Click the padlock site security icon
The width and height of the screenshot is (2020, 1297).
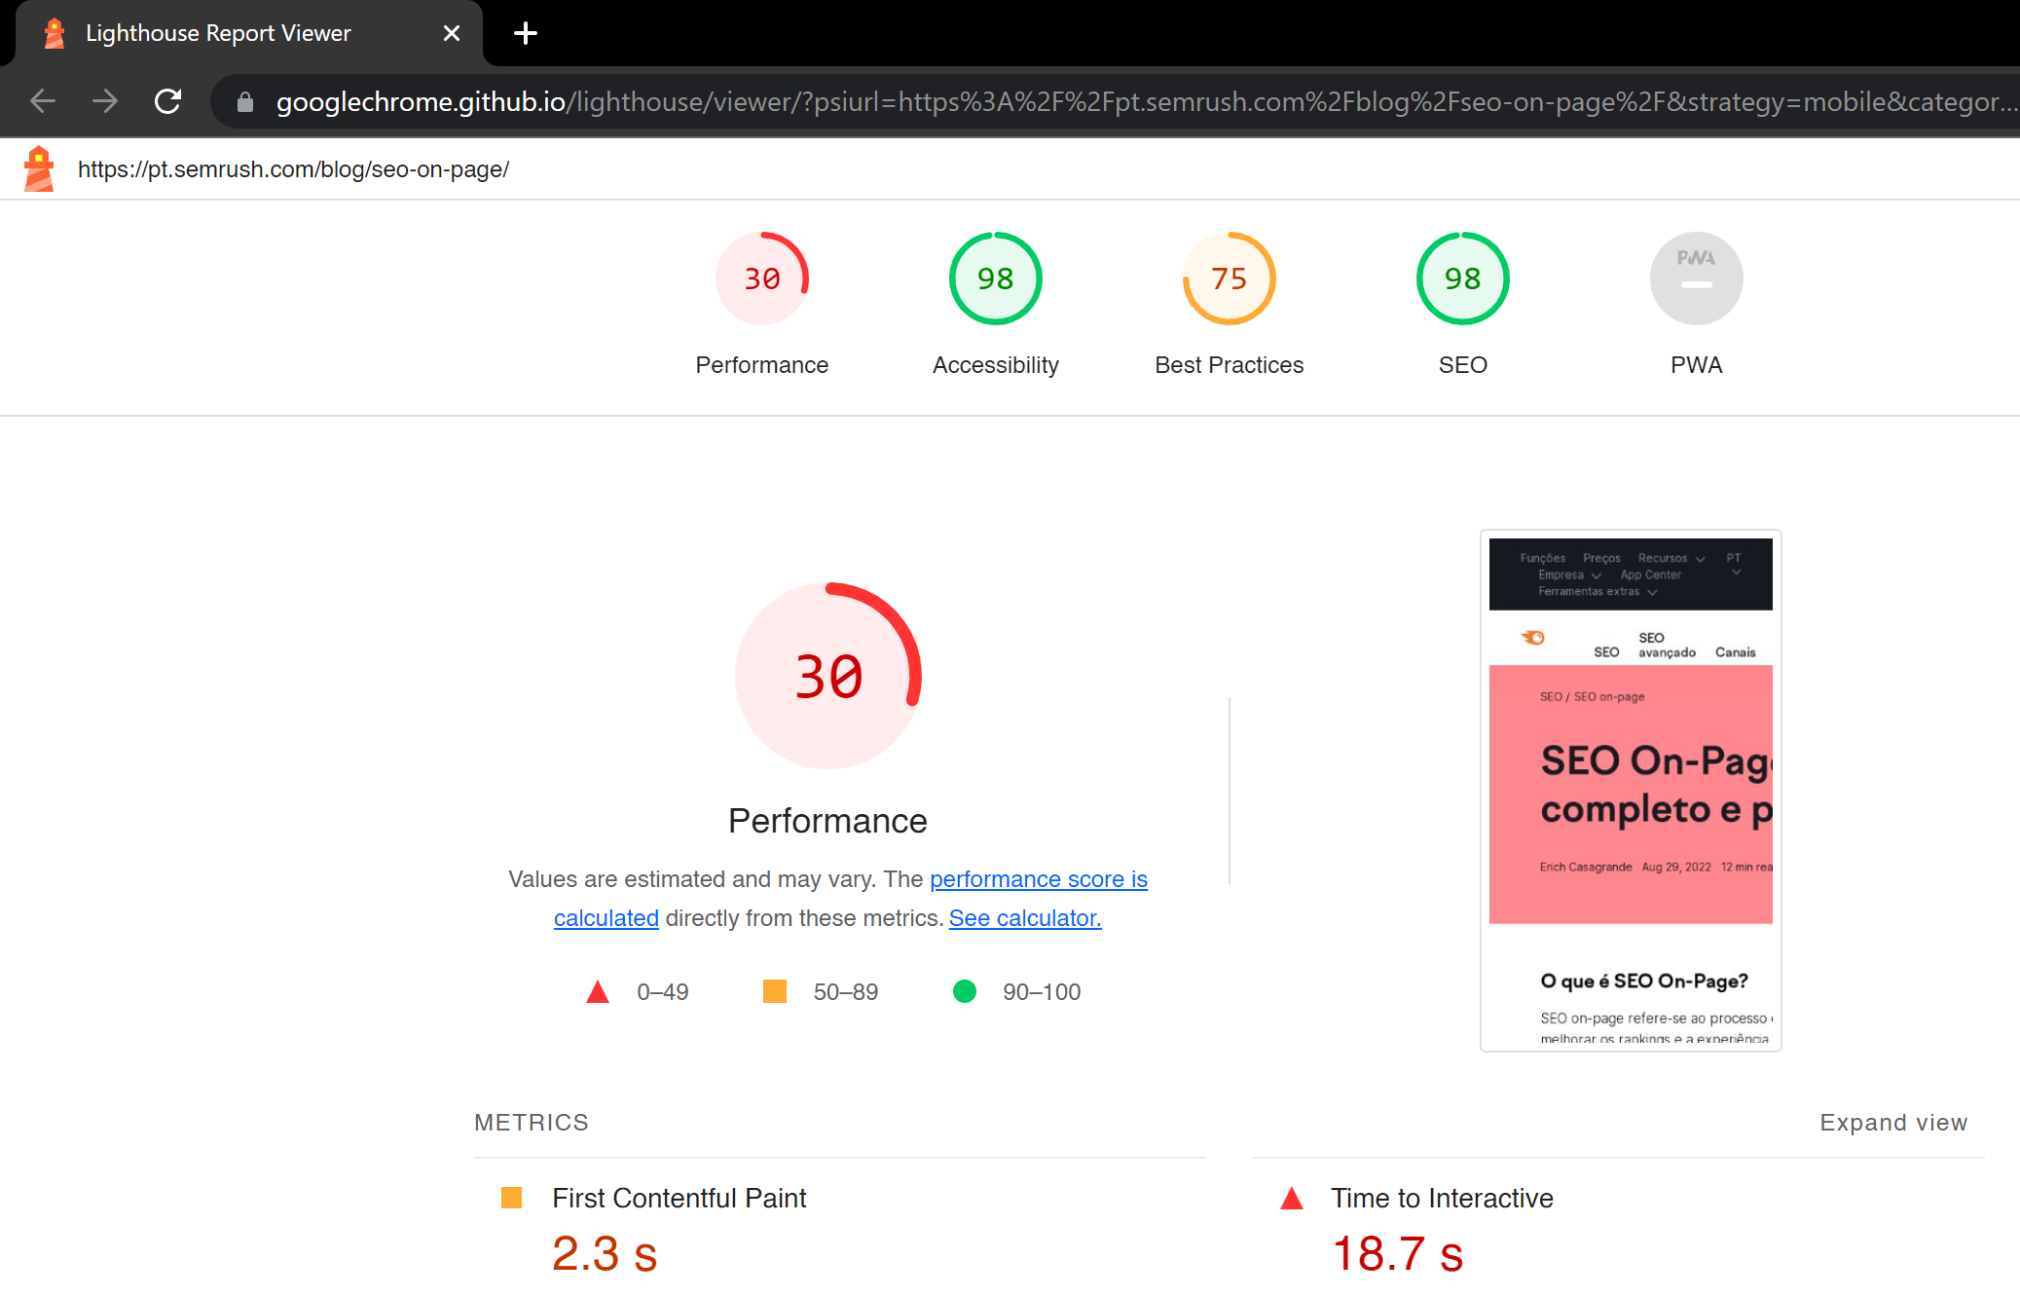245,102
